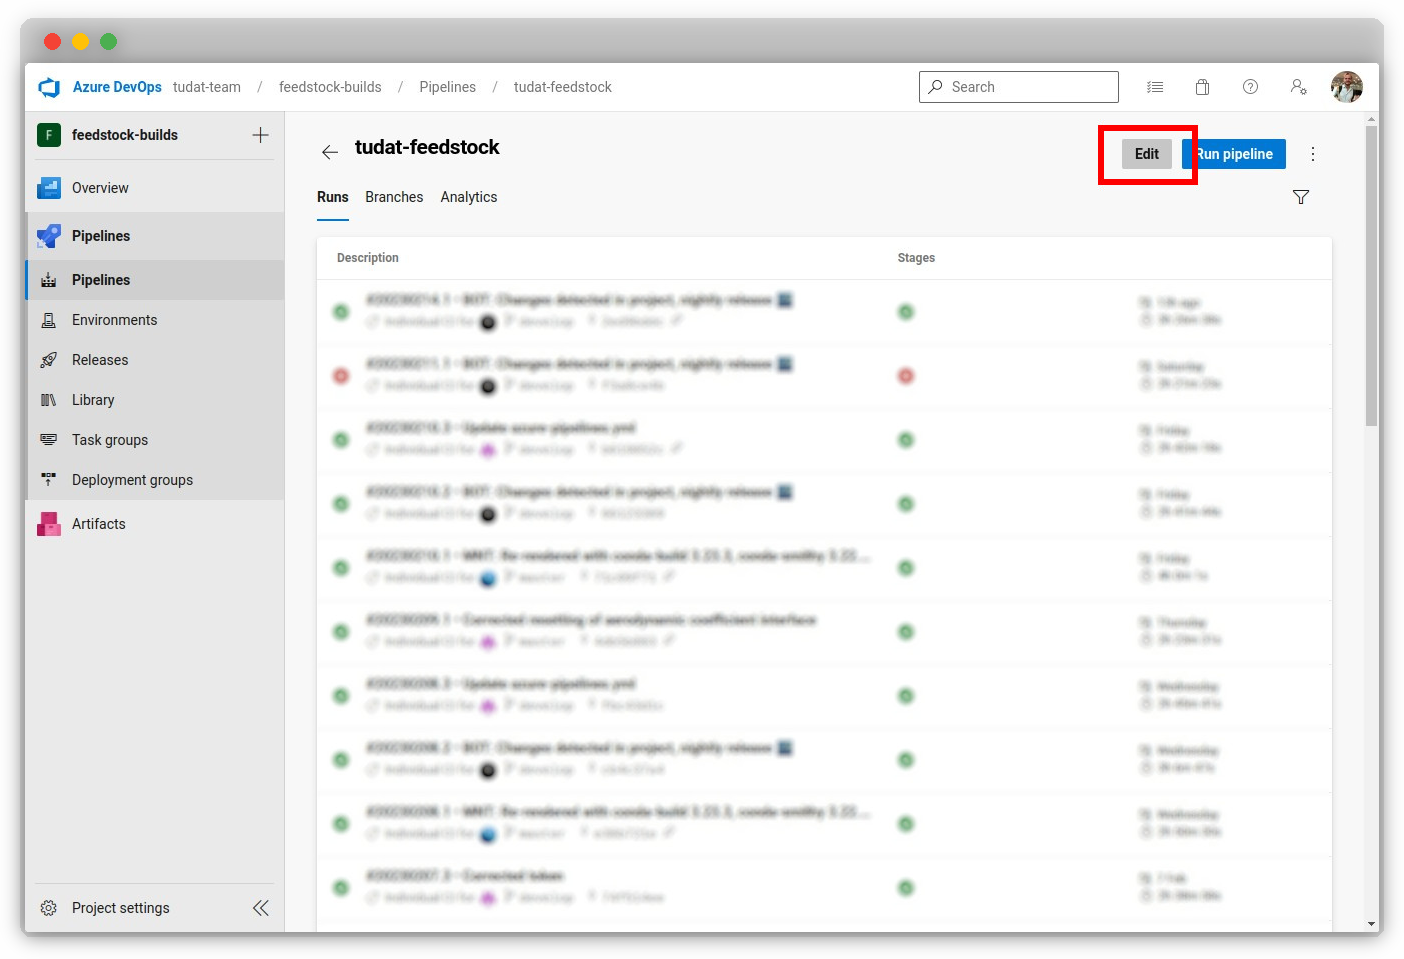
Task: Open the tudat-team breadcrumb
Action: point(207,87)
